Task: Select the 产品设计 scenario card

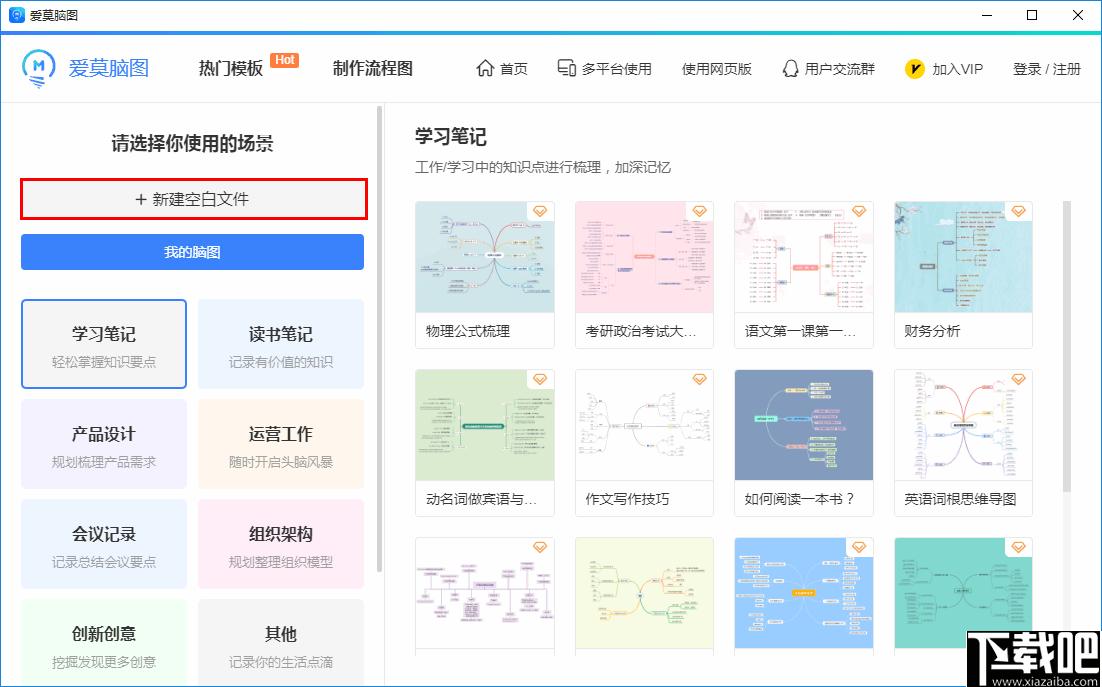Action: pos(104,444)
